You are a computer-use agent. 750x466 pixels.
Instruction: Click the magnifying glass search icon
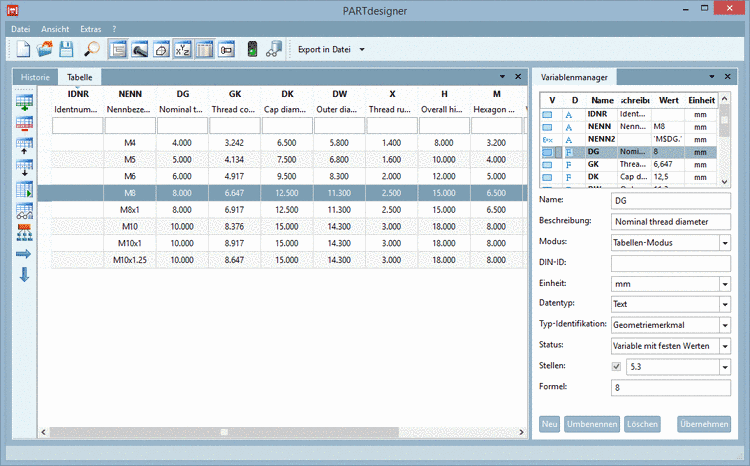91,49
